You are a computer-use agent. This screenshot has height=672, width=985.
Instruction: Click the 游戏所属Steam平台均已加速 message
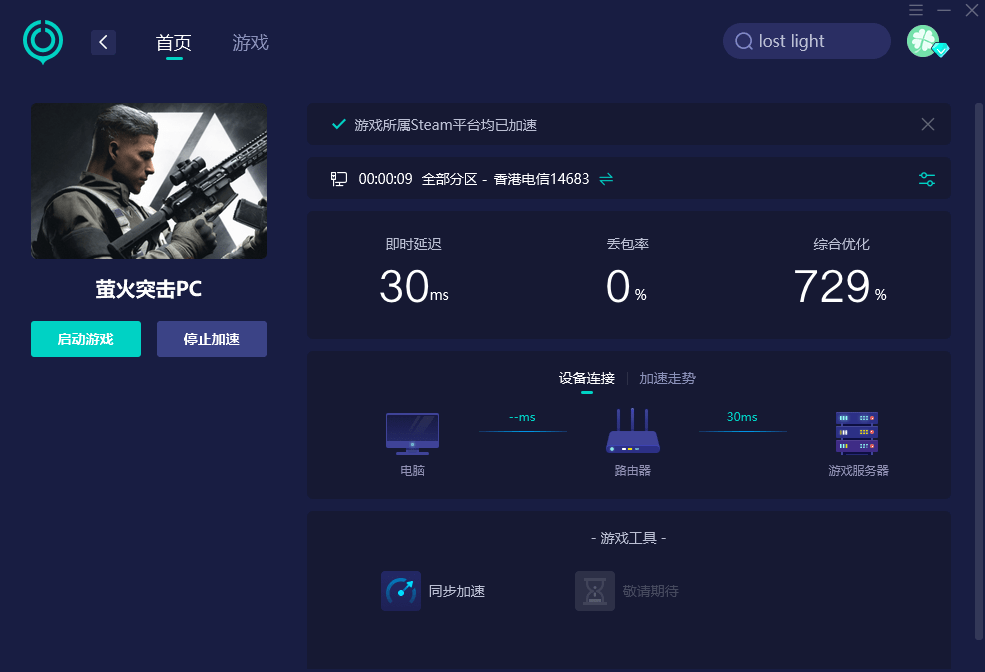click(x=445, y=125)
